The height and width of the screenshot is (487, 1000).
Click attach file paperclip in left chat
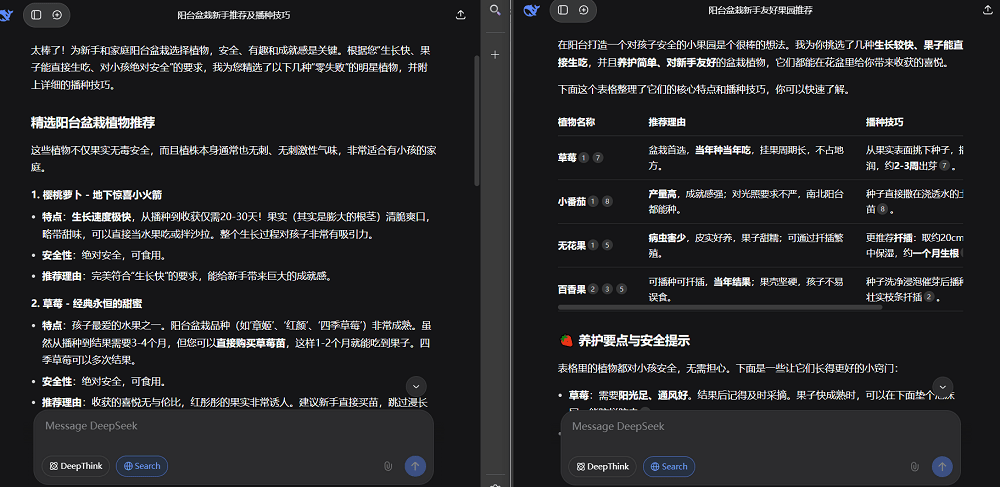tap(388, 466)
